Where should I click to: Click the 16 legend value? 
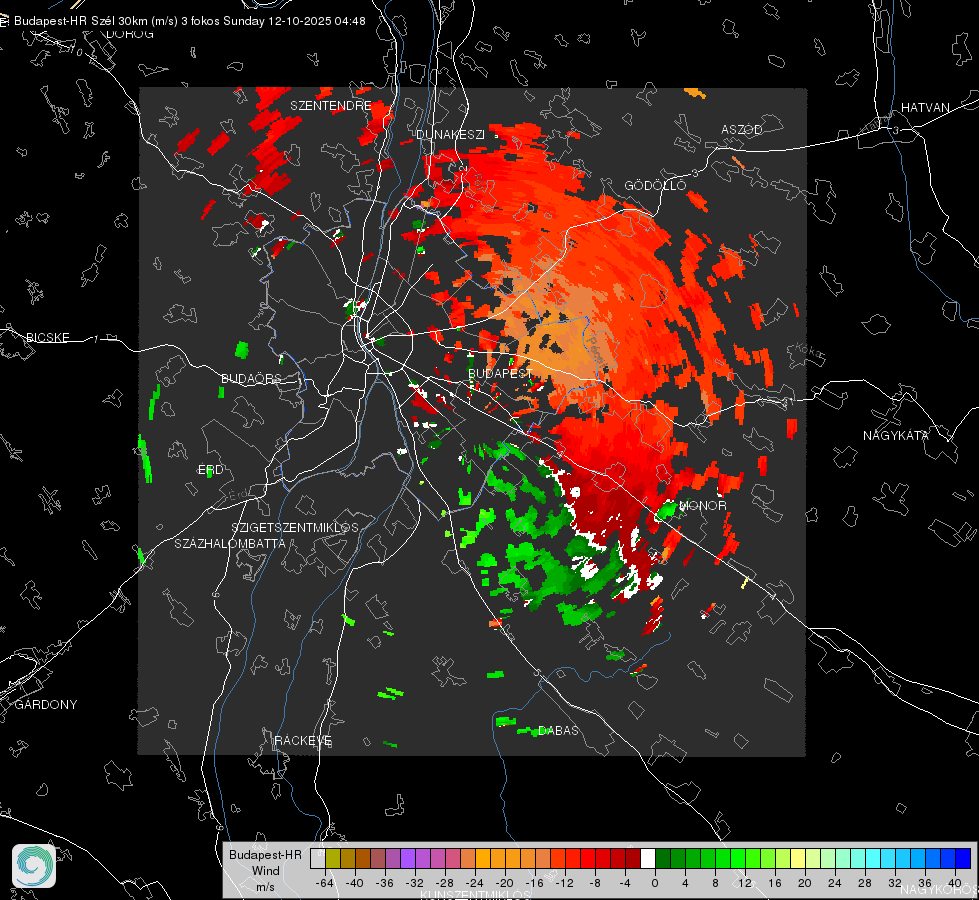(x=775, y=883)
